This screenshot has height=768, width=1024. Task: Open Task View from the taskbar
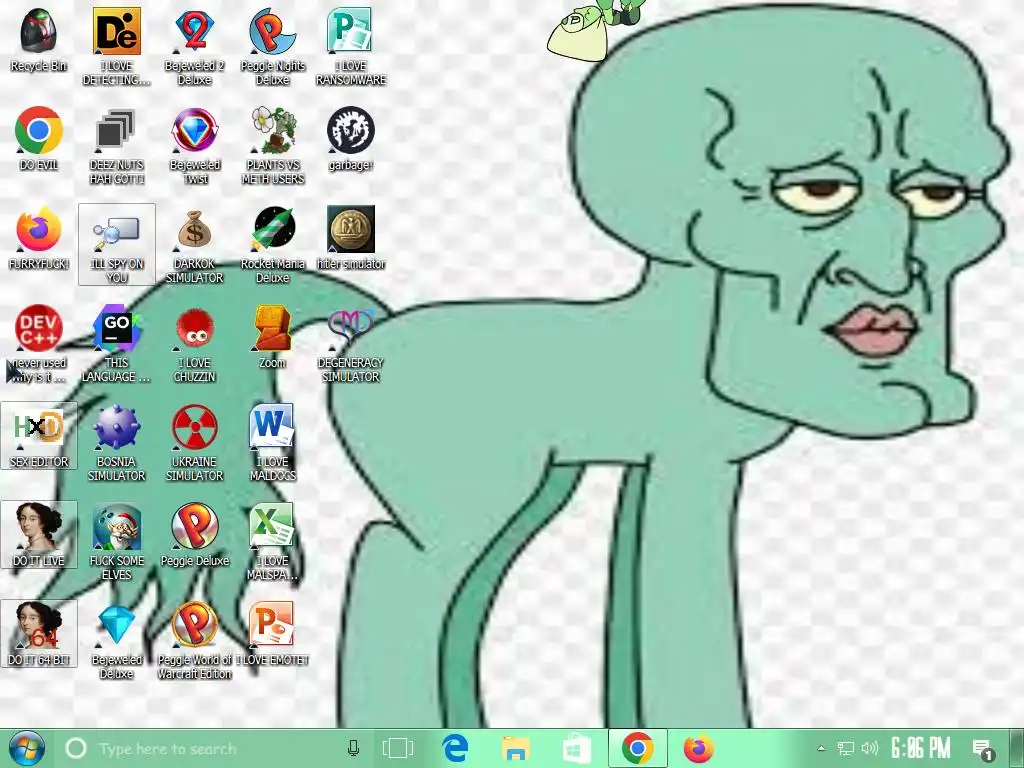pos(397,748)
